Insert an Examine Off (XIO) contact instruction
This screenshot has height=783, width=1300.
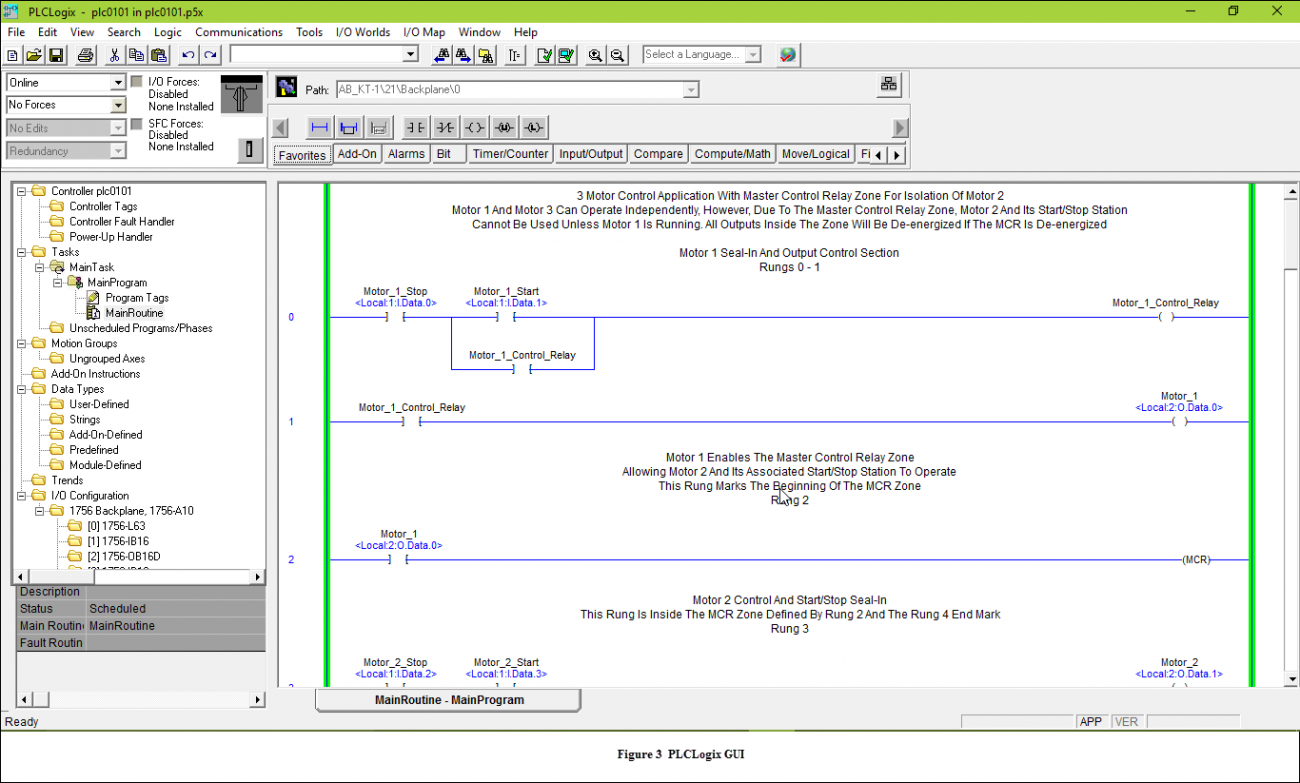(x=445, y=127)
